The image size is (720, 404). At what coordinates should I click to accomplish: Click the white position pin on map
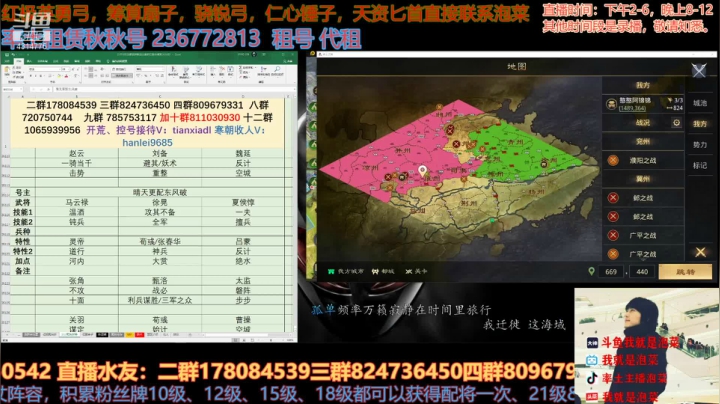coord(422,171)
